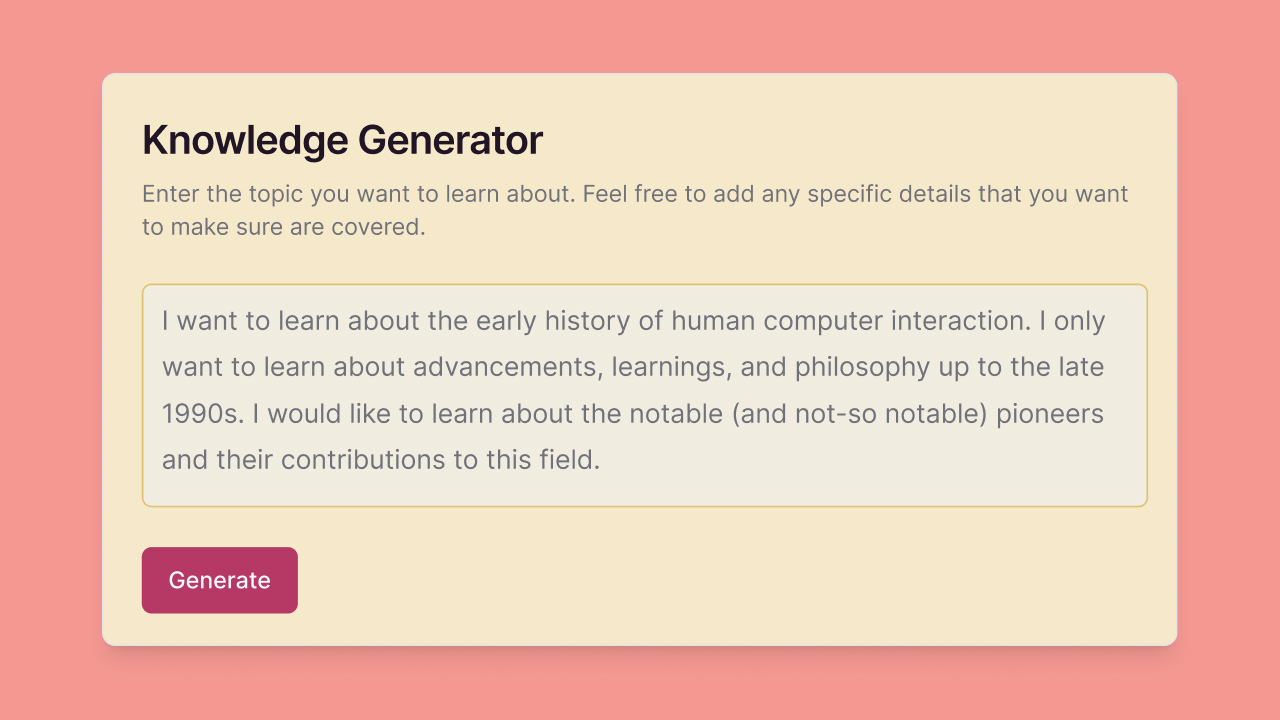Focus the topic text input area
1280x720 pixels.
point(644,395)
